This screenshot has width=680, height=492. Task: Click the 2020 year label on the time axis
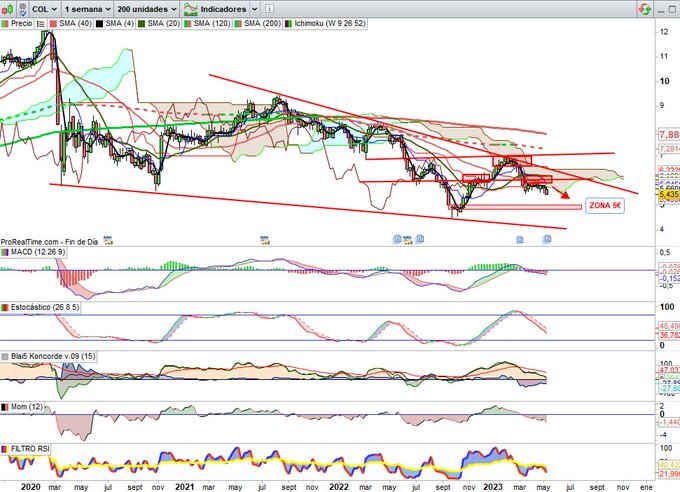point(30,487)
